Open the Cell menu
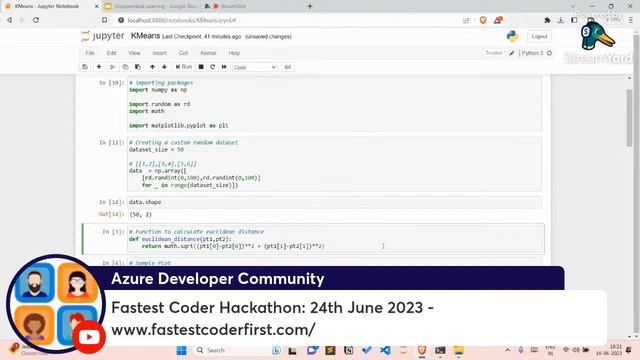The height and width of the screenshot is (360, 640). point(184,53)
